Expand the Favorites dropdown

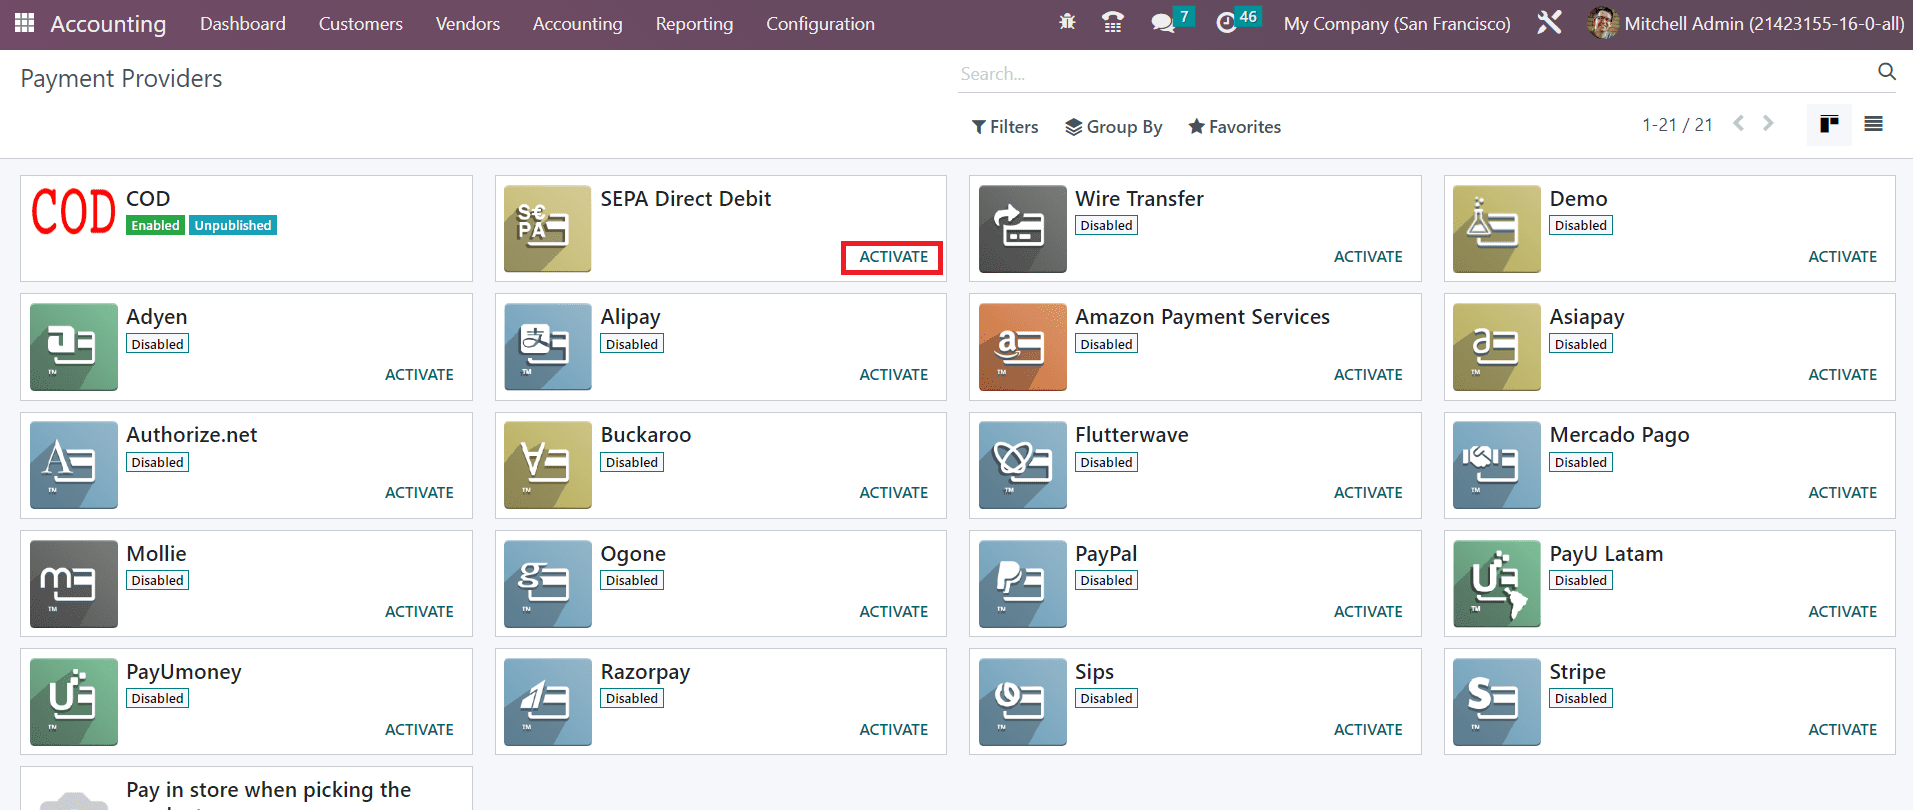[x=1234, y=127]
